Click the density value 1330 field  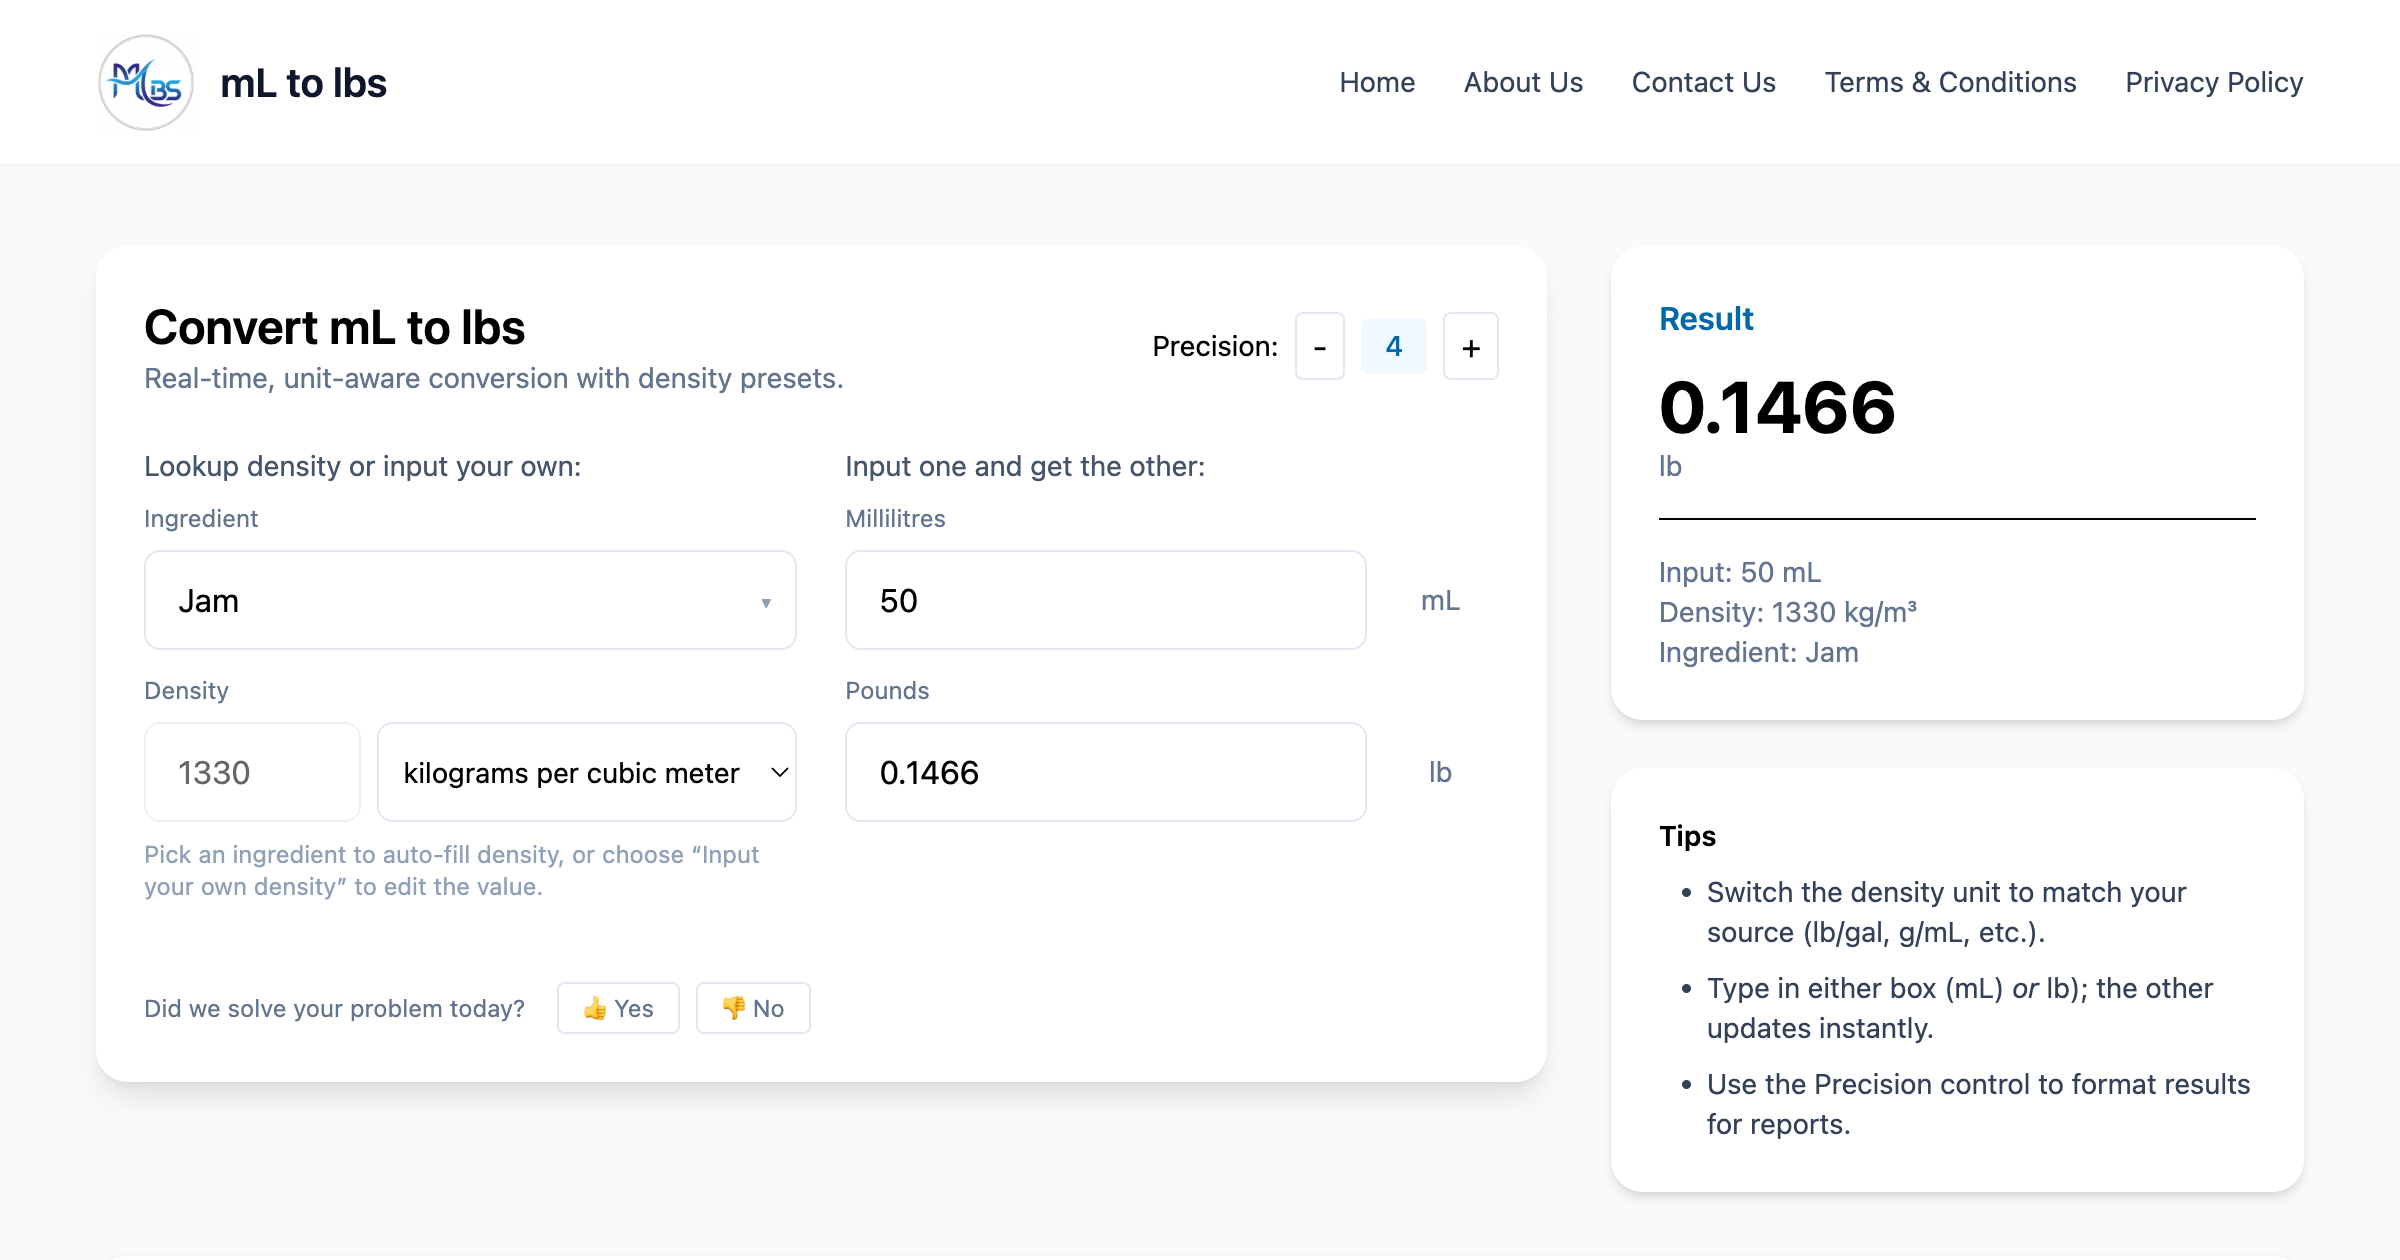point(252,773)
